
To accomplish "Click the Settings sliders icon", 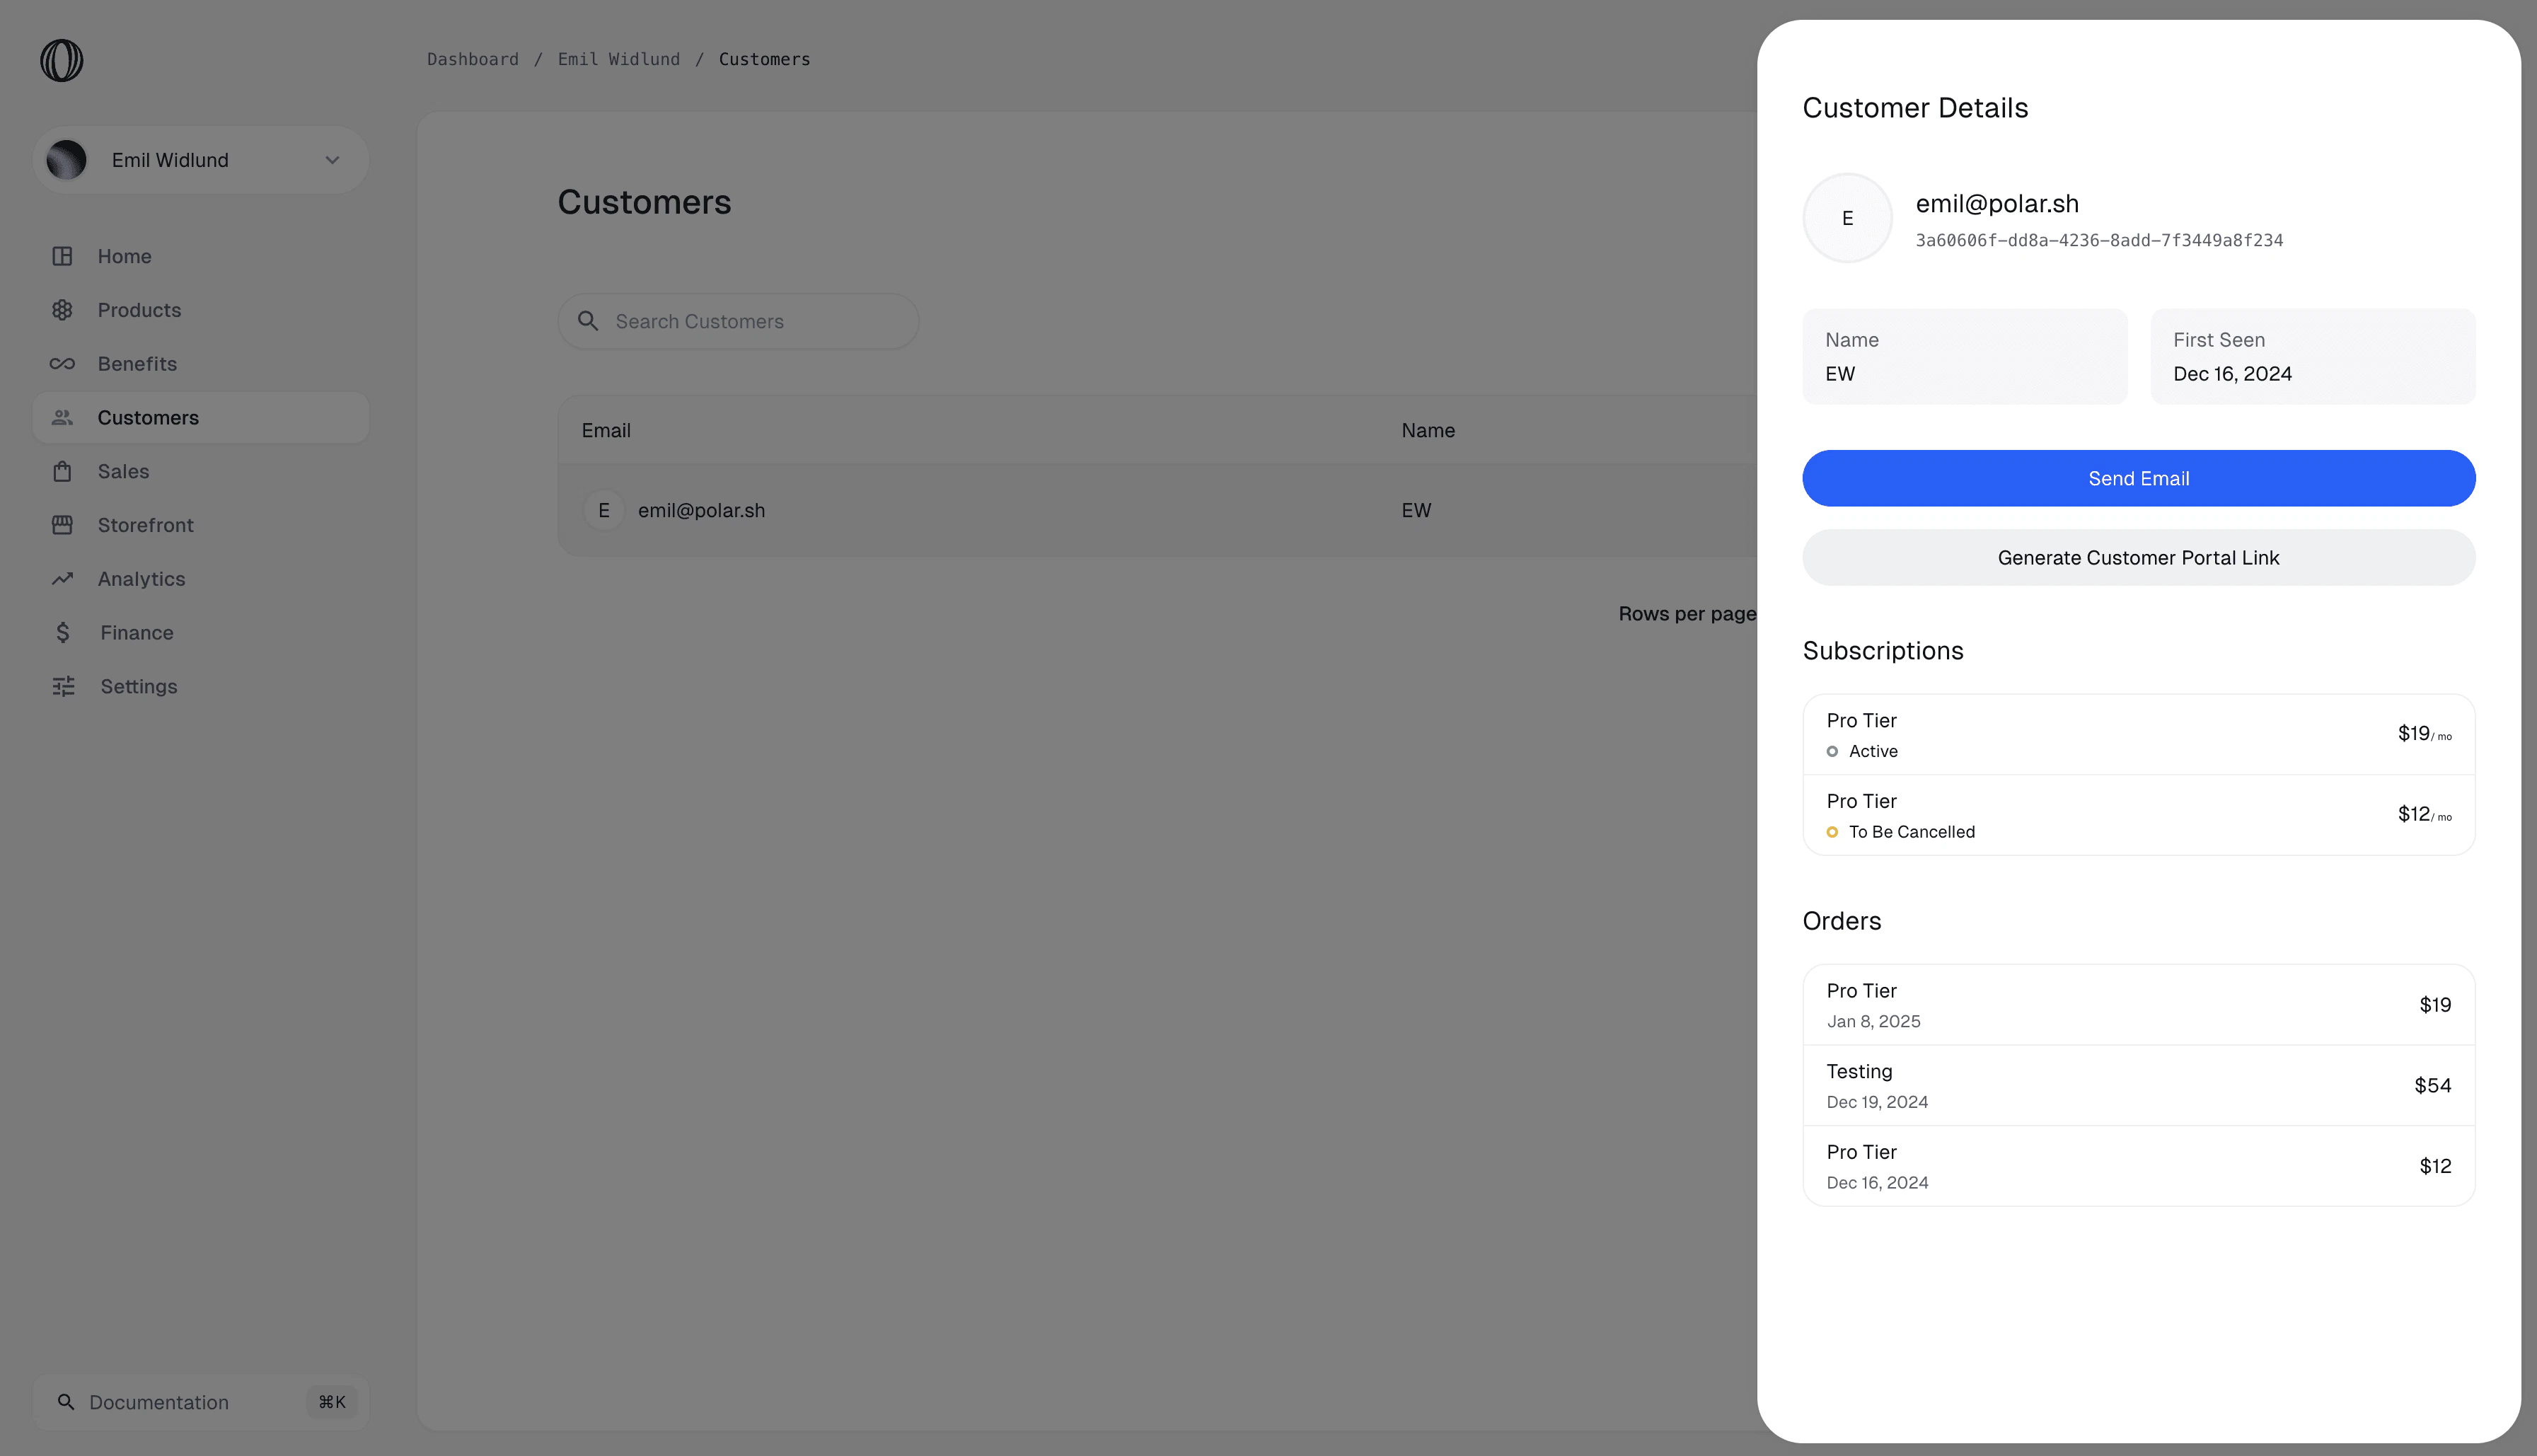I will [x=63, y=686].
